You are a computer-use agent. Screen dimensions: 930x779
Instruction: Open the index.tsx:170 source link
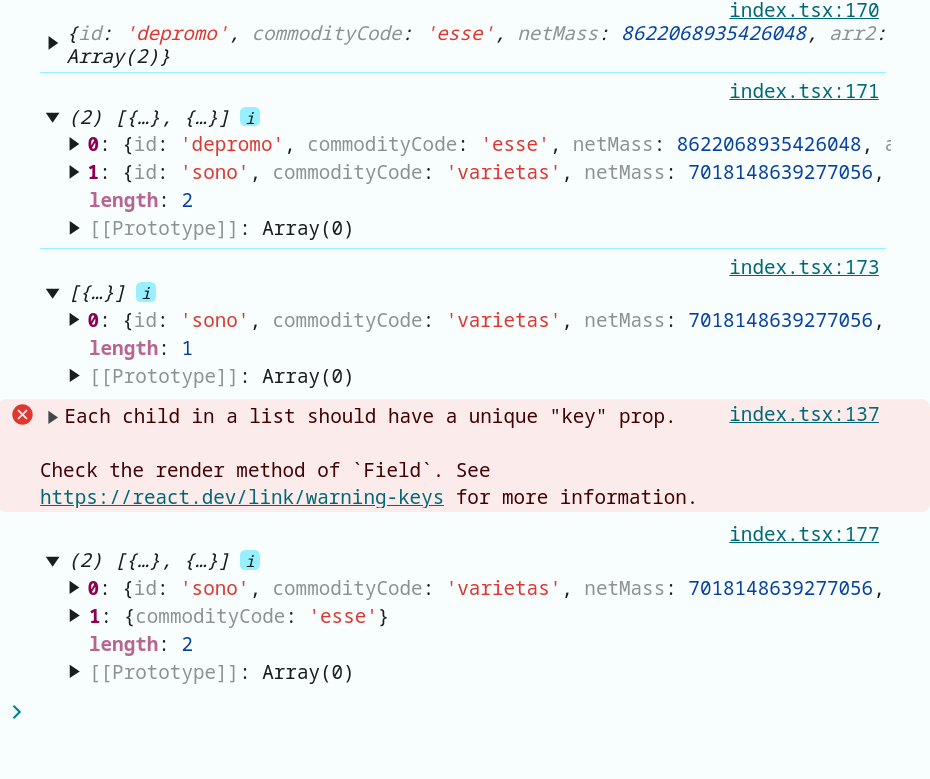point(804,10)
